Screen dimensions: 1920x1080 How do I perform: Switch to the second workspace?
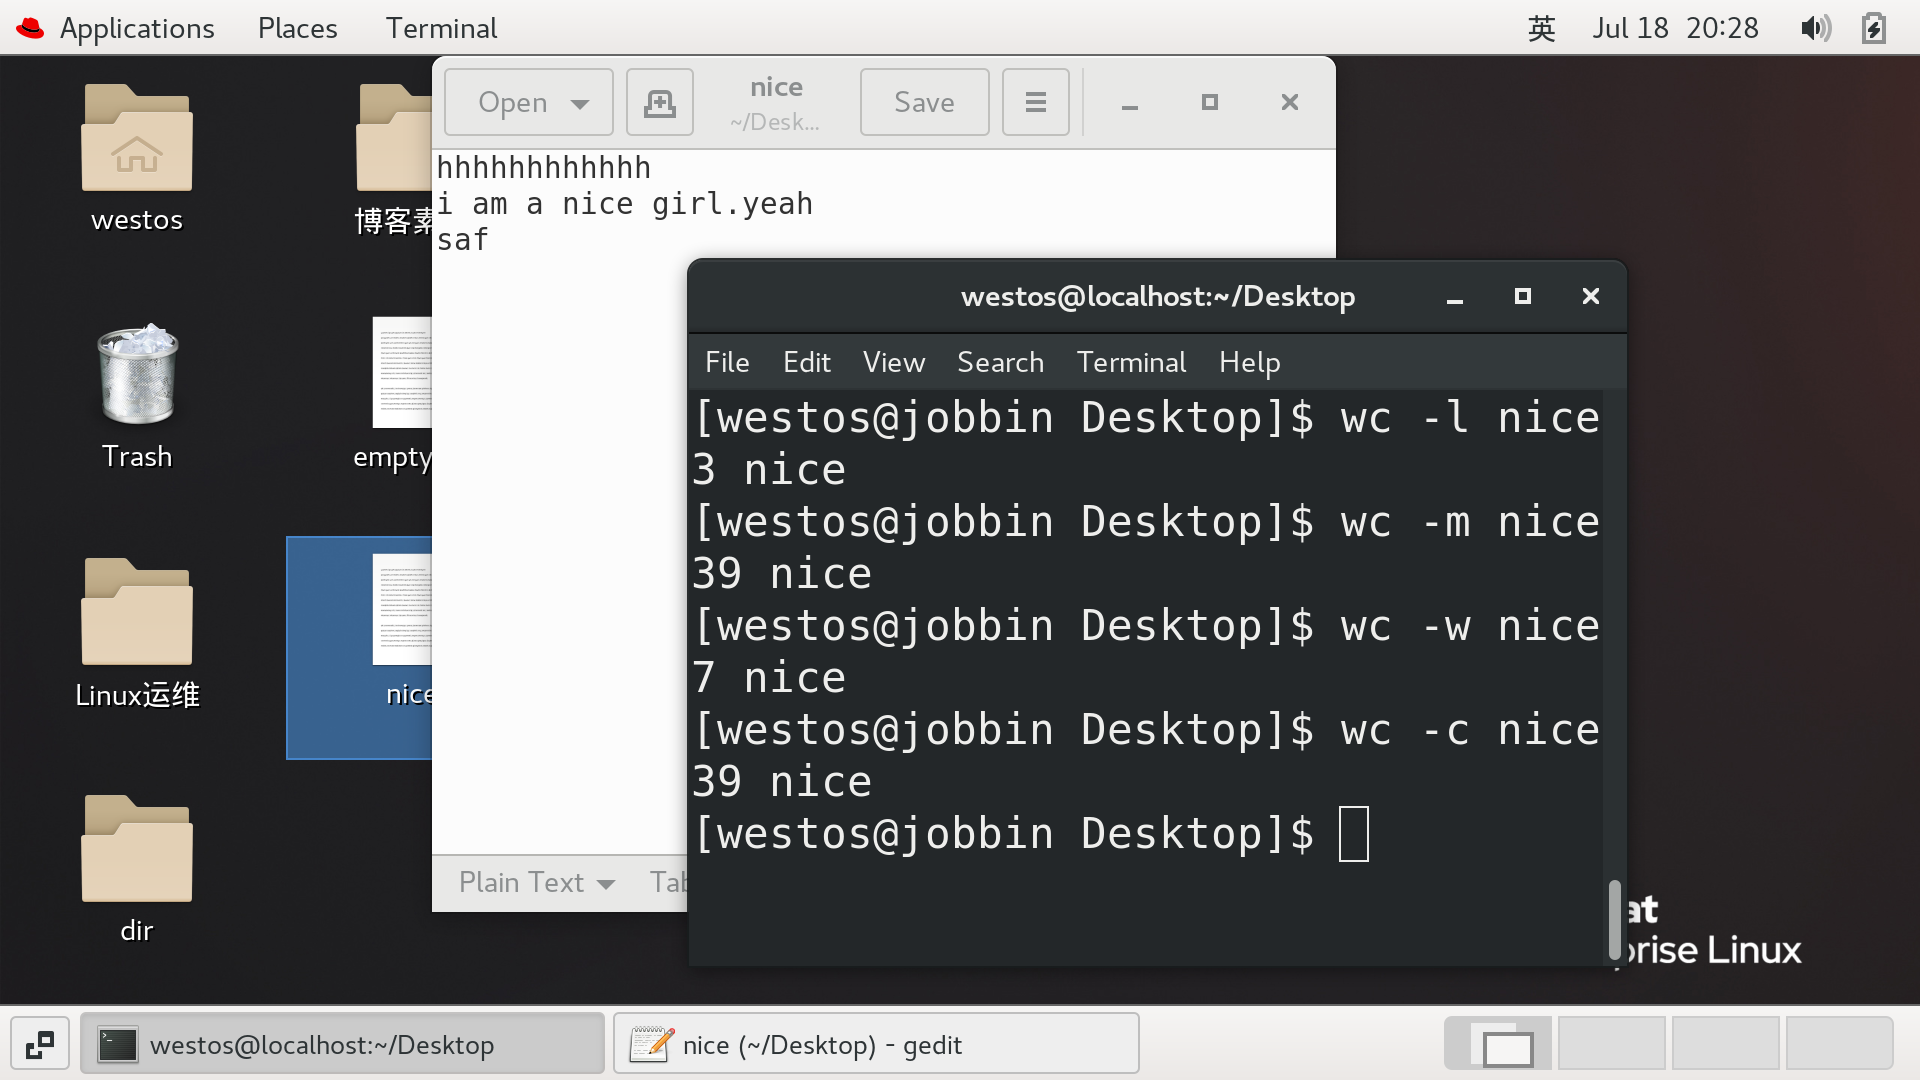[1611, 1045]
